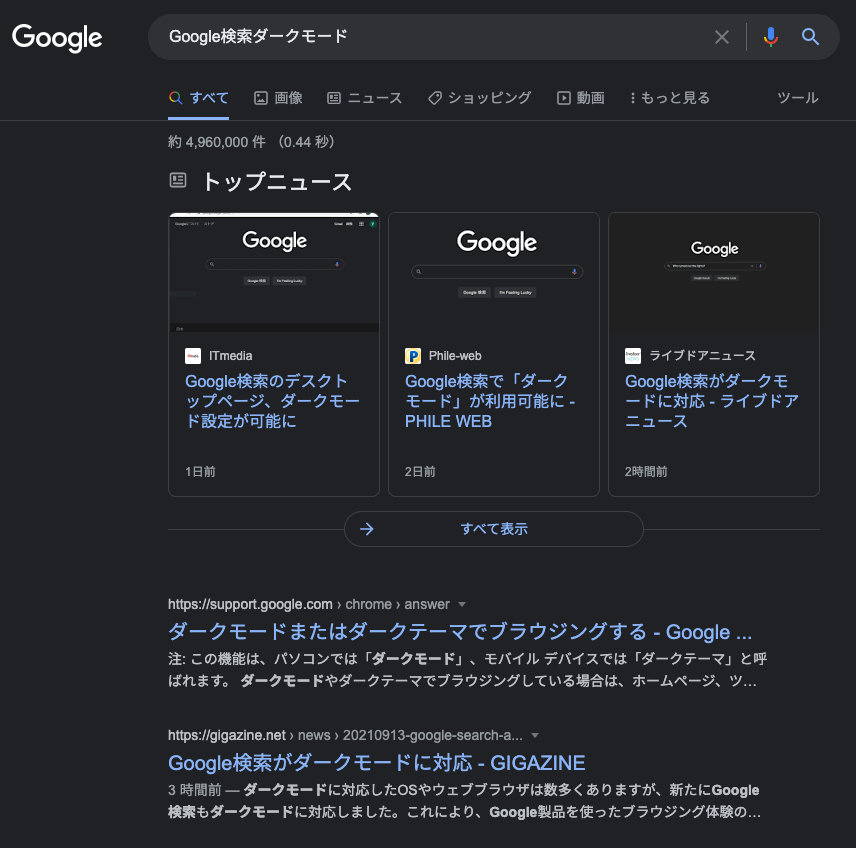This screenshot has height=848, width=856.
Task: Click the 1日前 timestamp on ITmedia card
Action: [200, 472]
